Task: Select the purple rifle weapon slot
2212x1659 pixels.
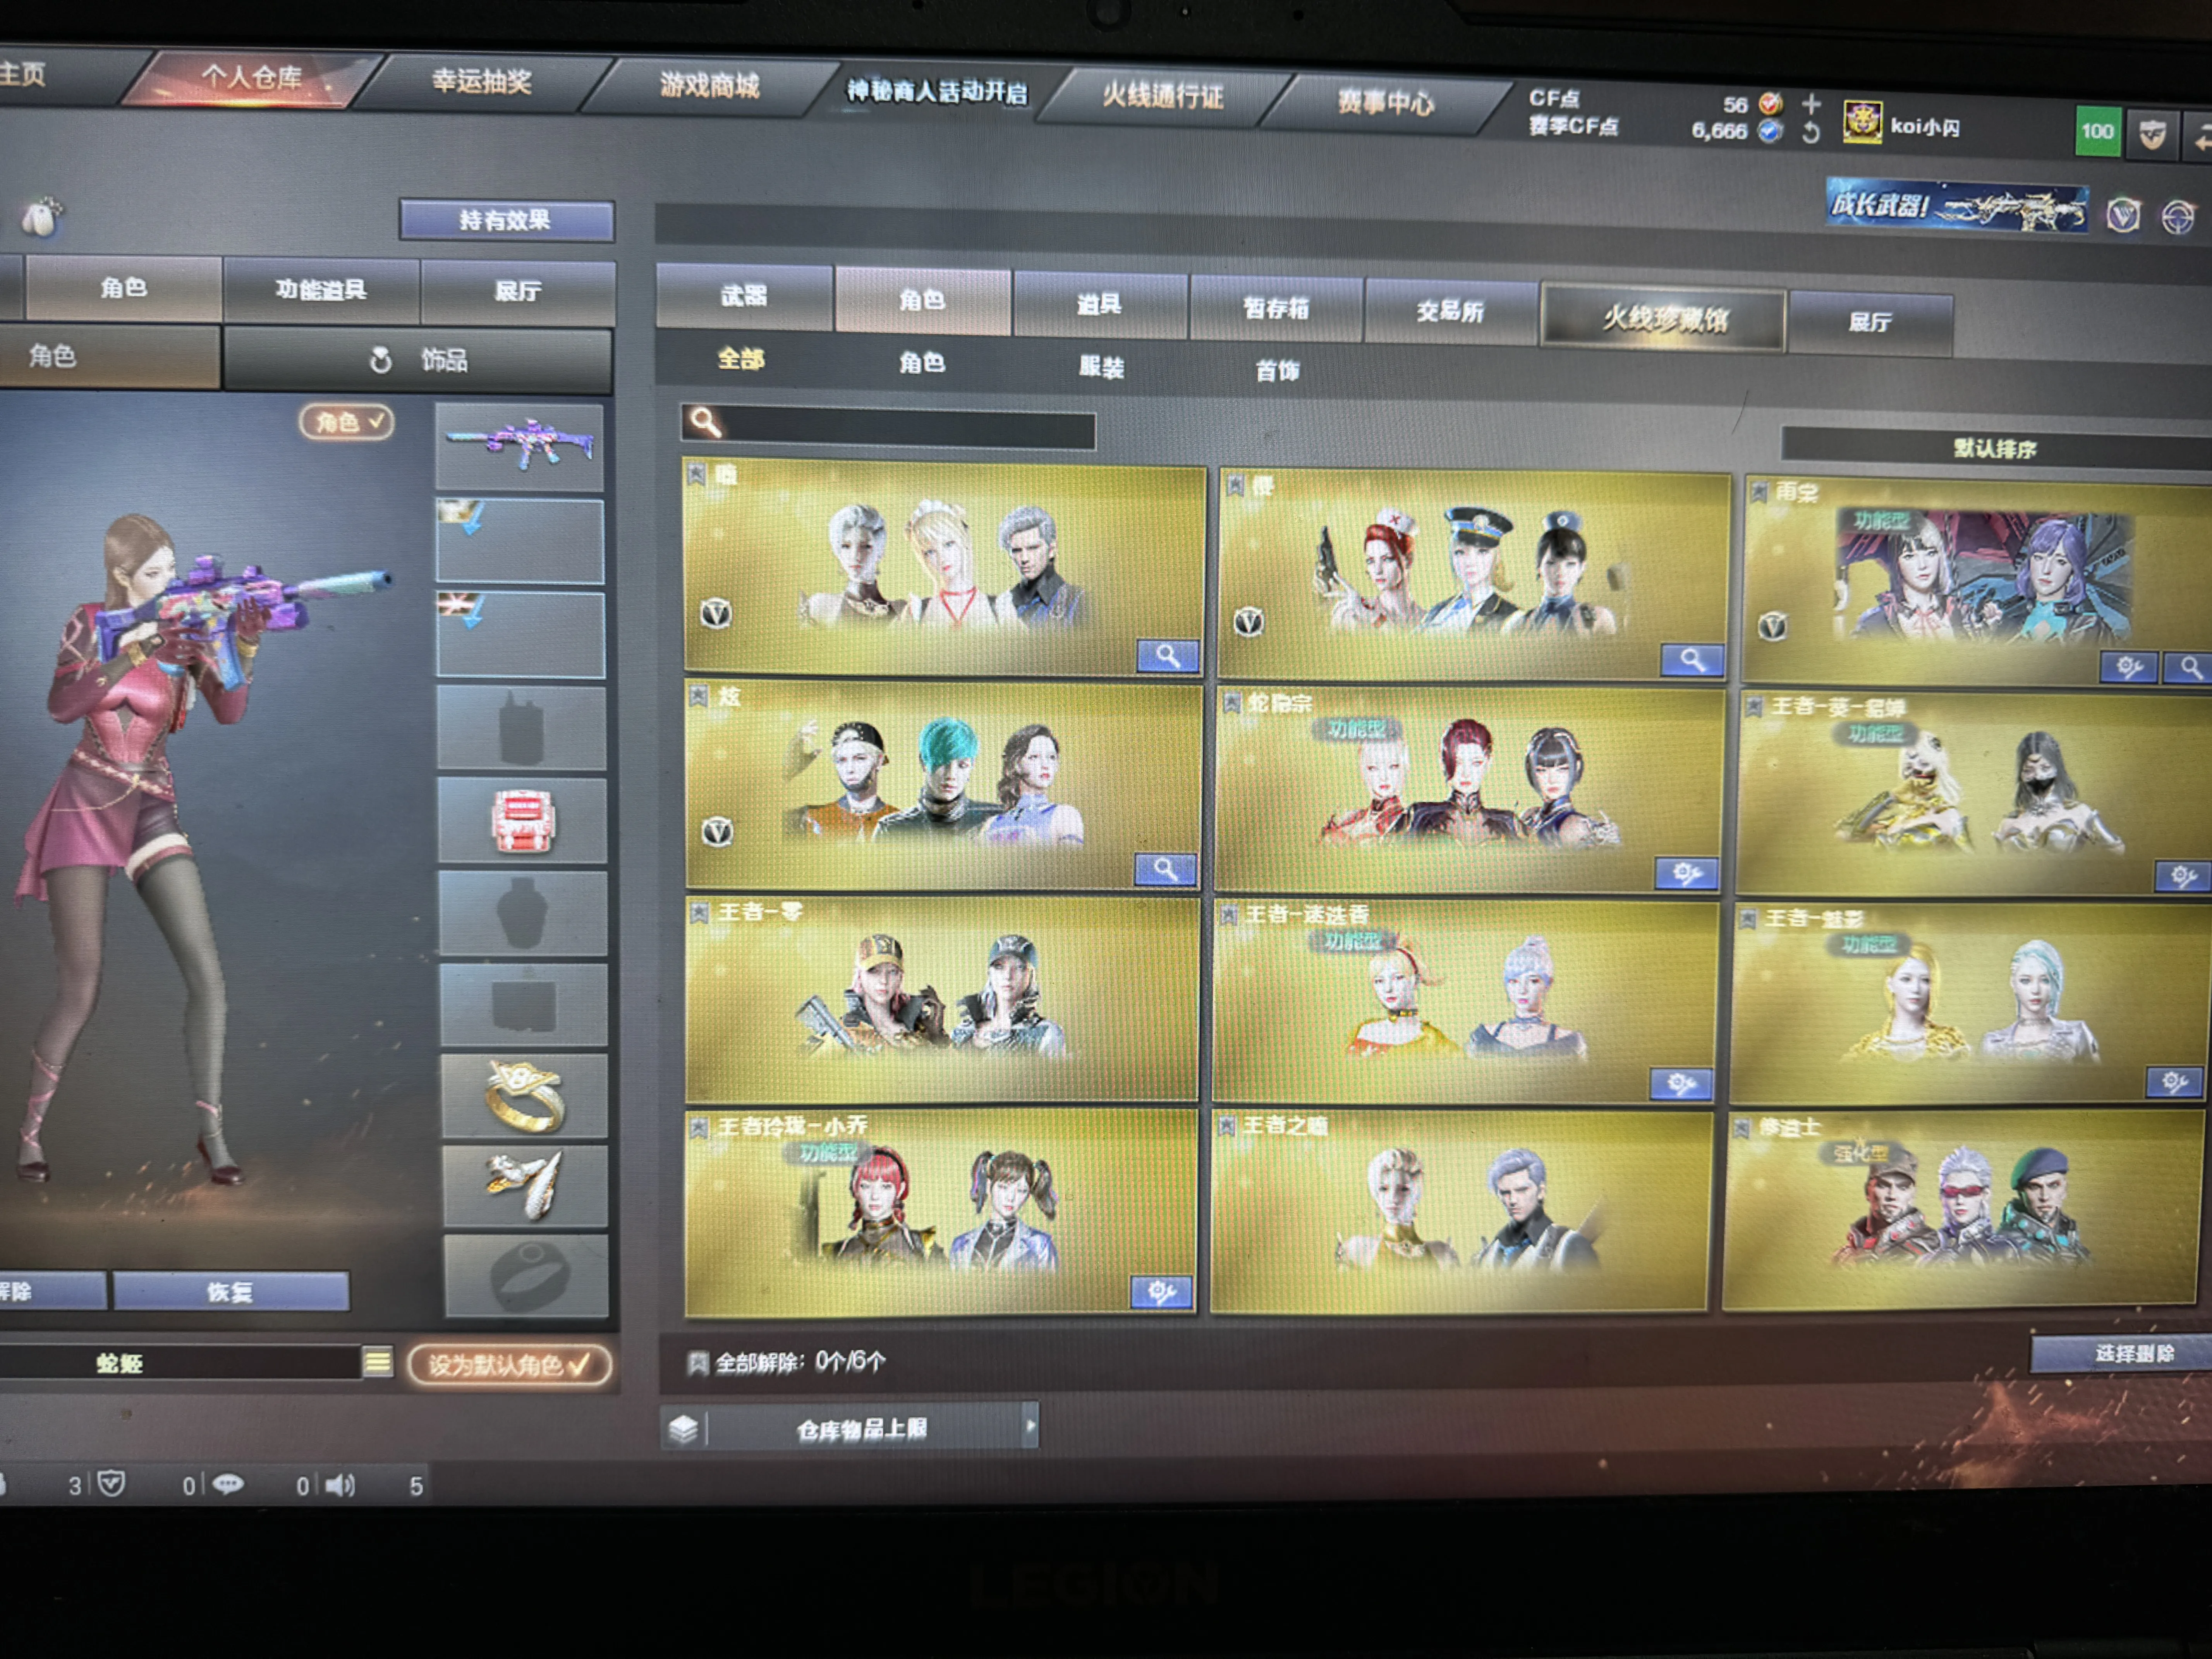Action: (x=520, y=446)
